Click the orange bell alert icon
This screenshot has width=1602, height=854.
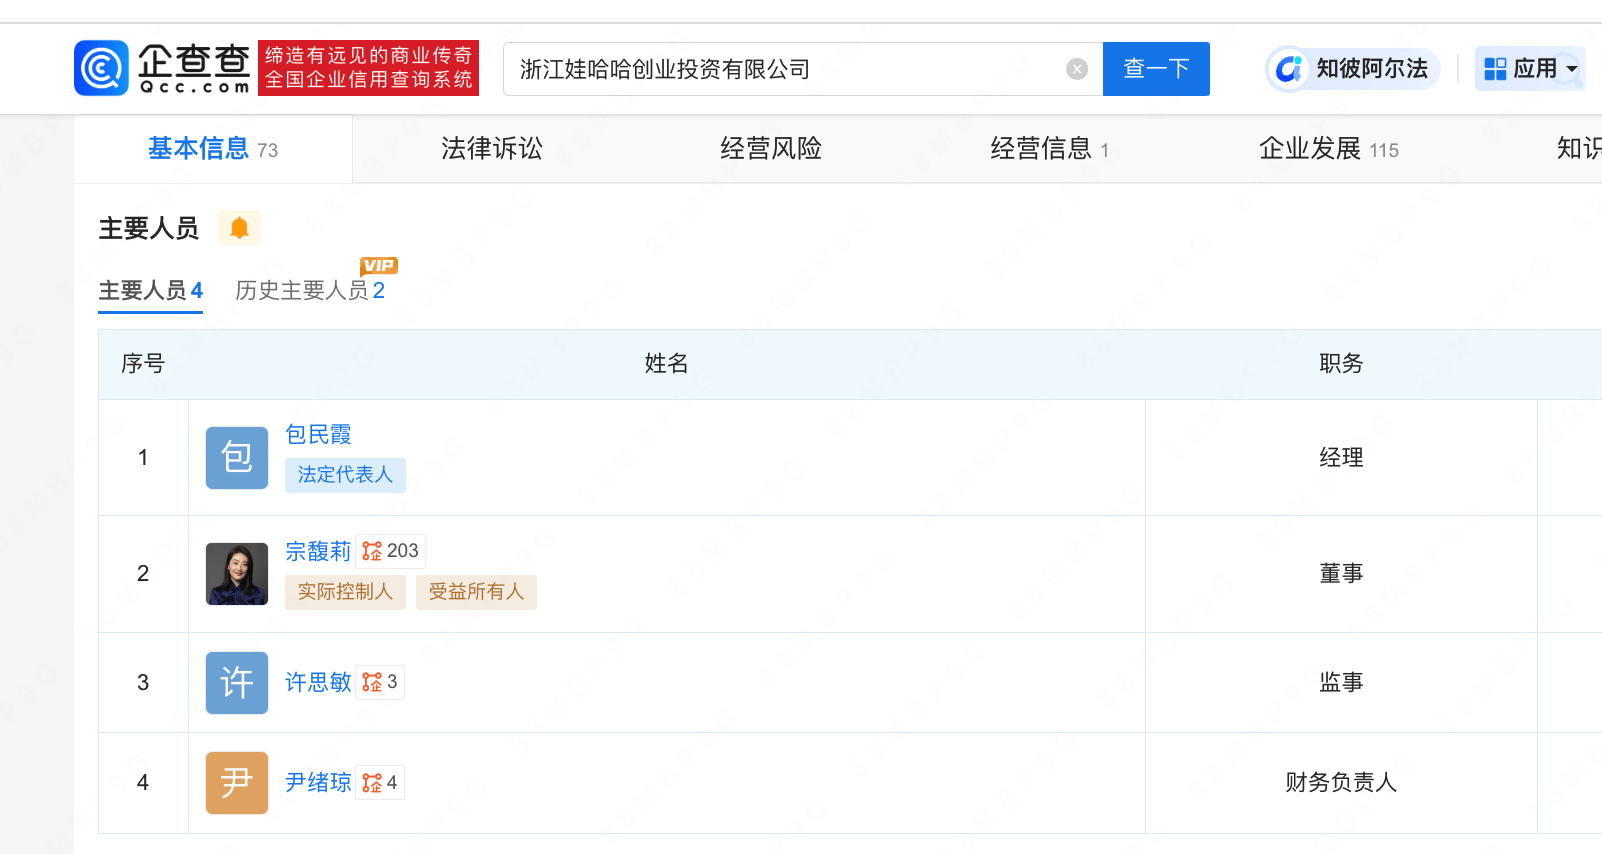pyautogui.click(x=239, y=228)
